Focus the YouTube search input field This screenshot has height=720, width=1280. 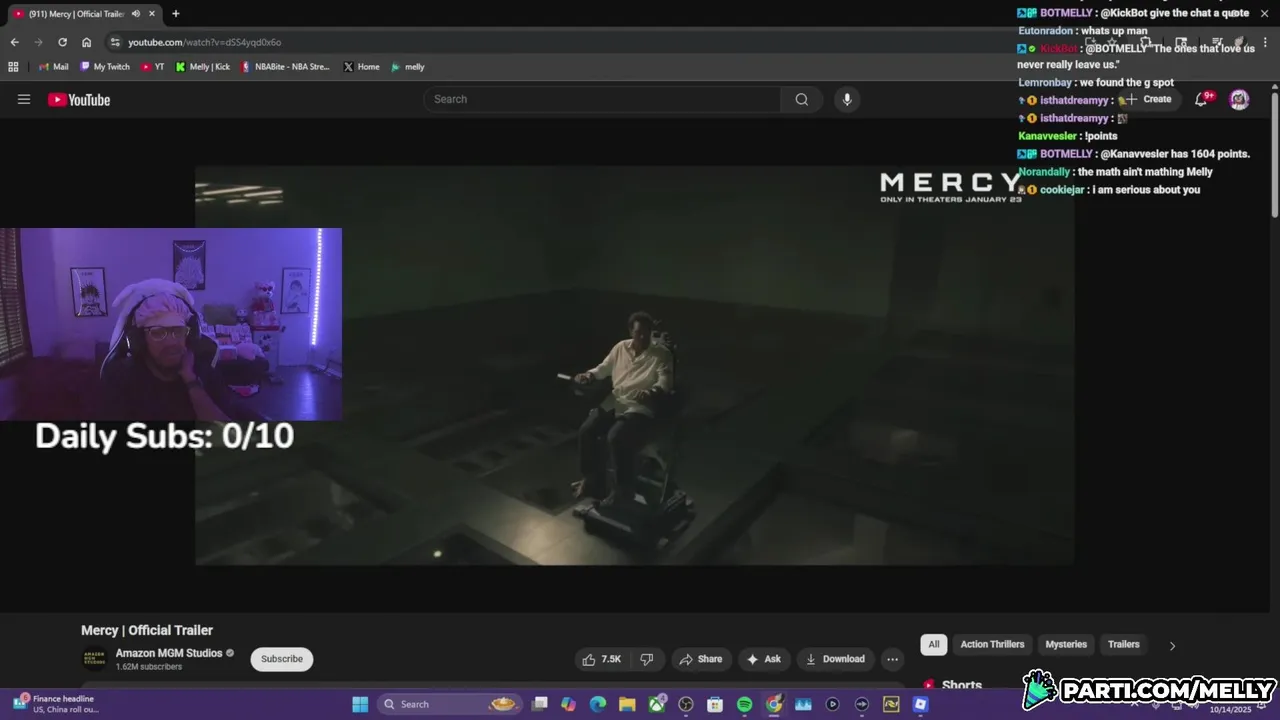click(x=602, y=99)
